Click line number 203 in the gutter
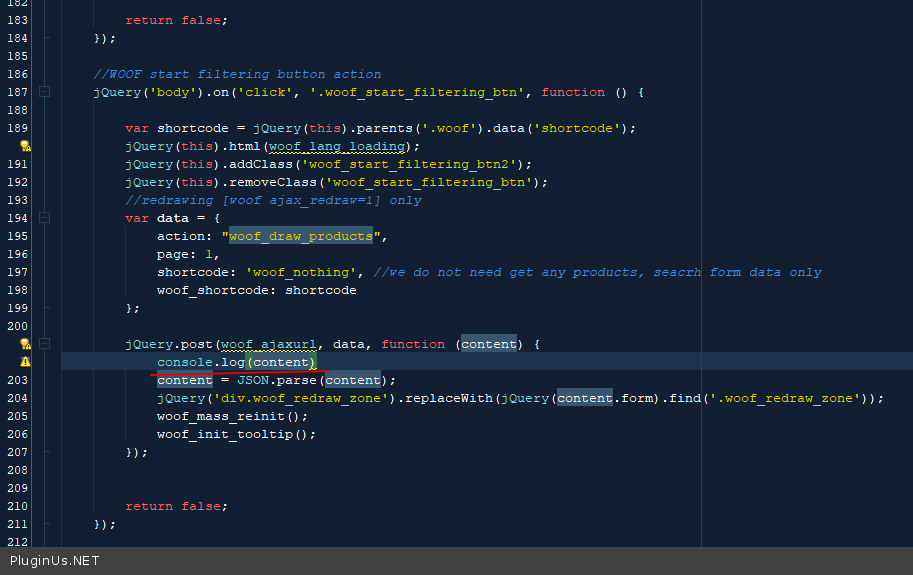The image size is (913, 575). [x=17, y=380]
